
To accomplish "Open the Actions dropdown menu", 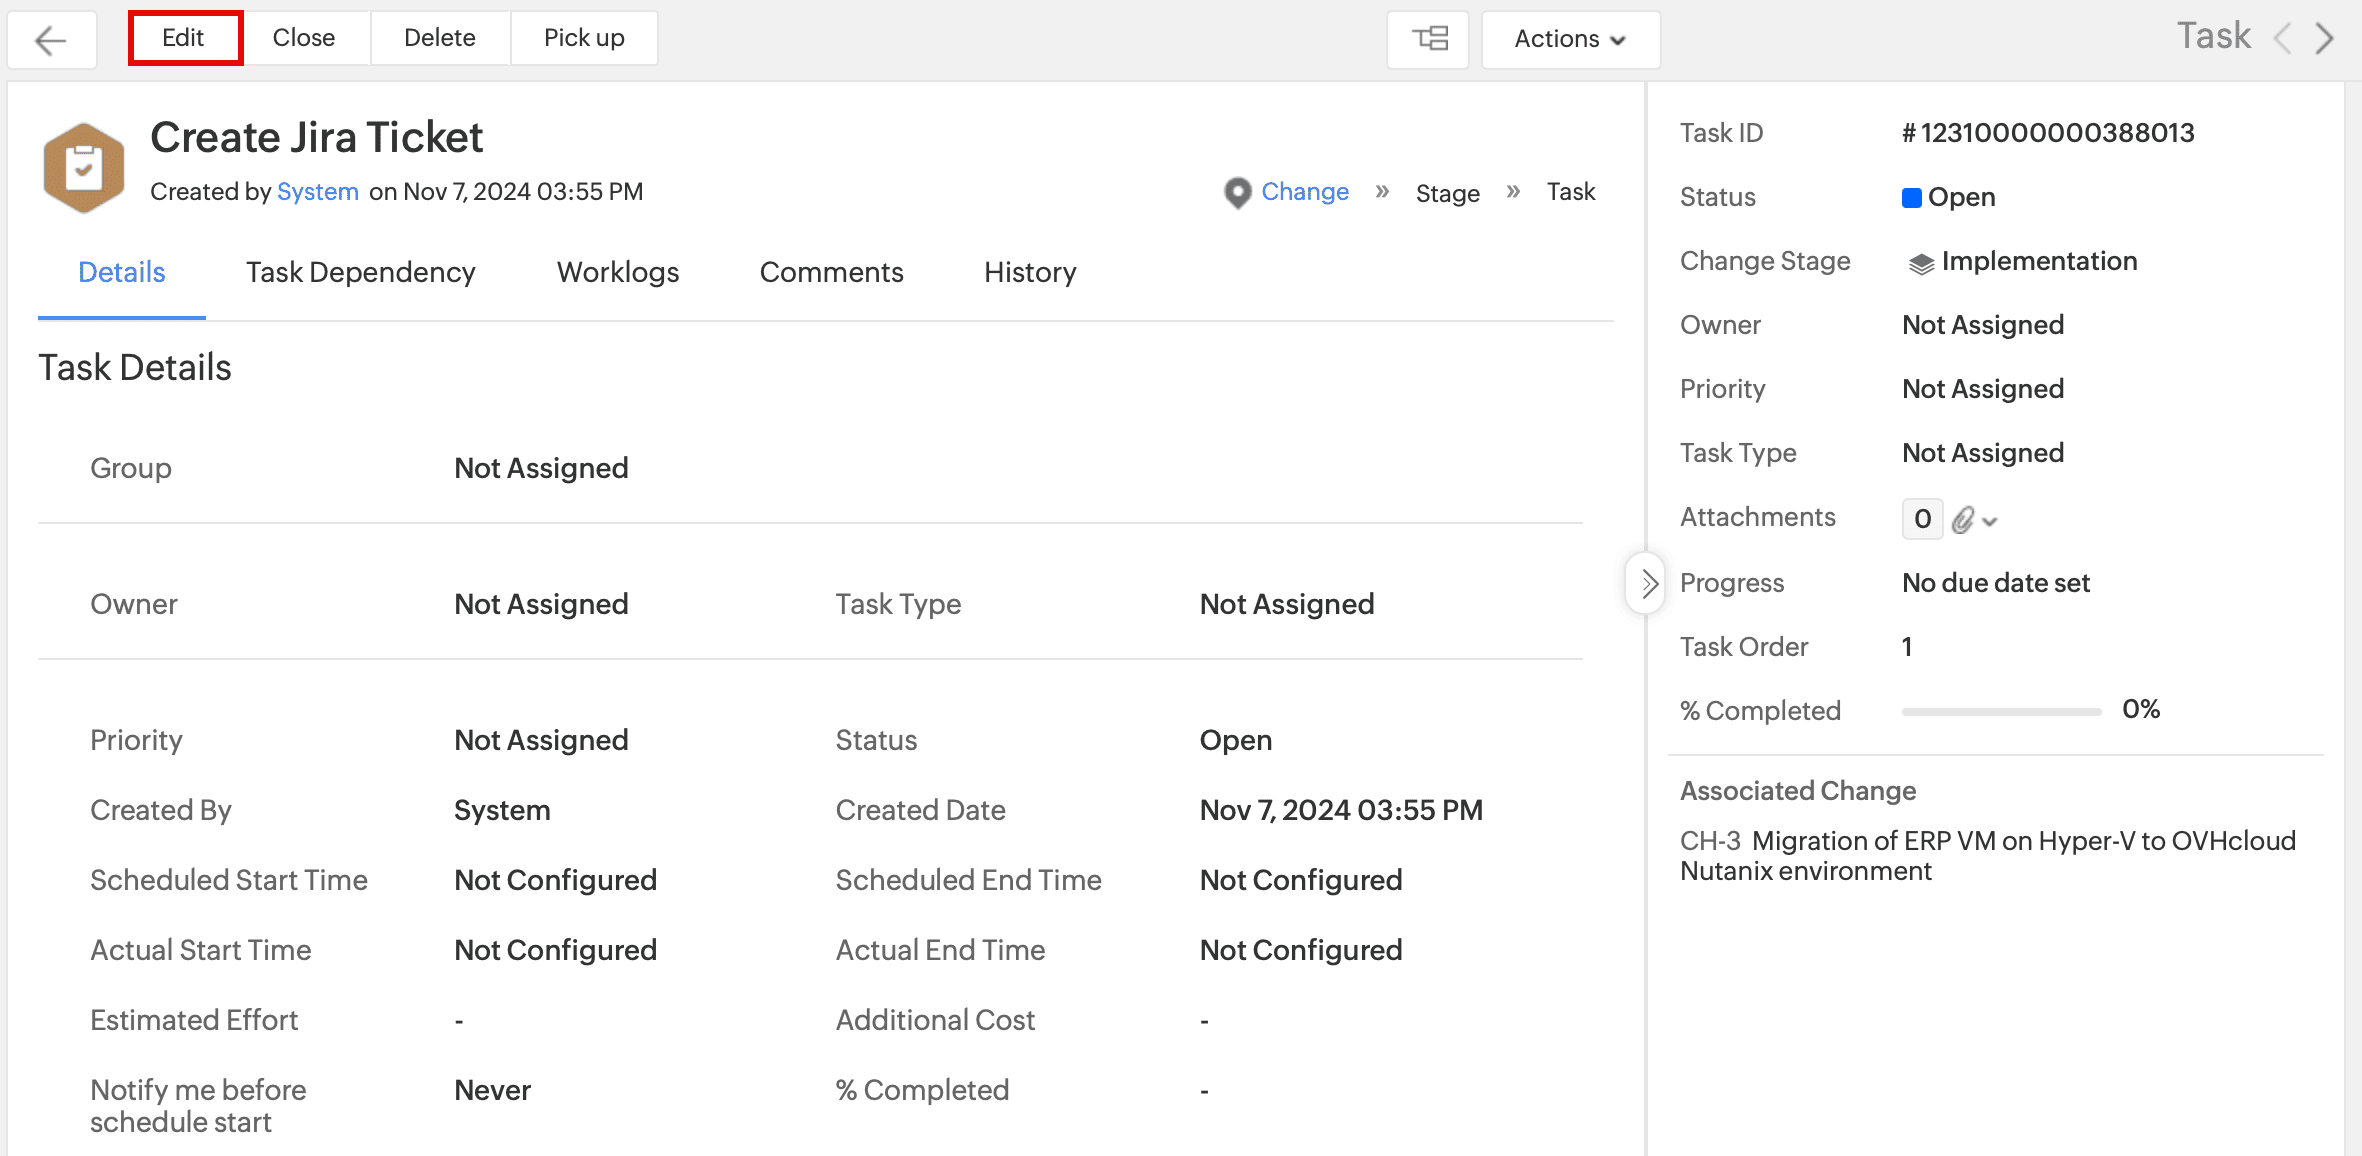I will point(1570,39).
